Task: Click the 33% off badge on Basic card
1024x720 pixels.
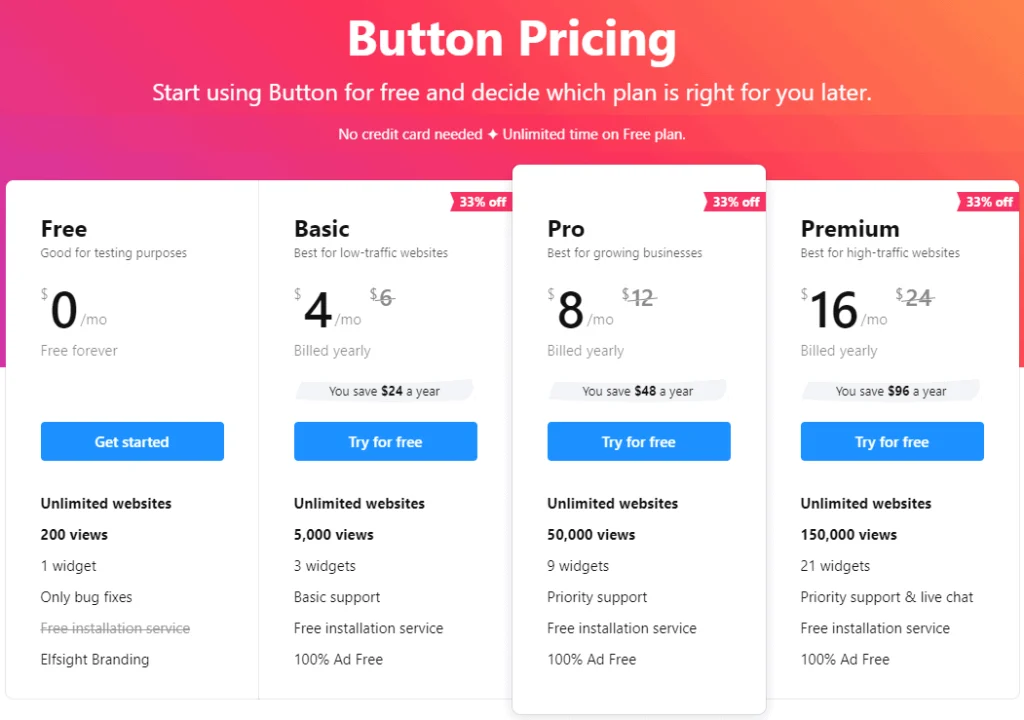Action: point(481,201)
